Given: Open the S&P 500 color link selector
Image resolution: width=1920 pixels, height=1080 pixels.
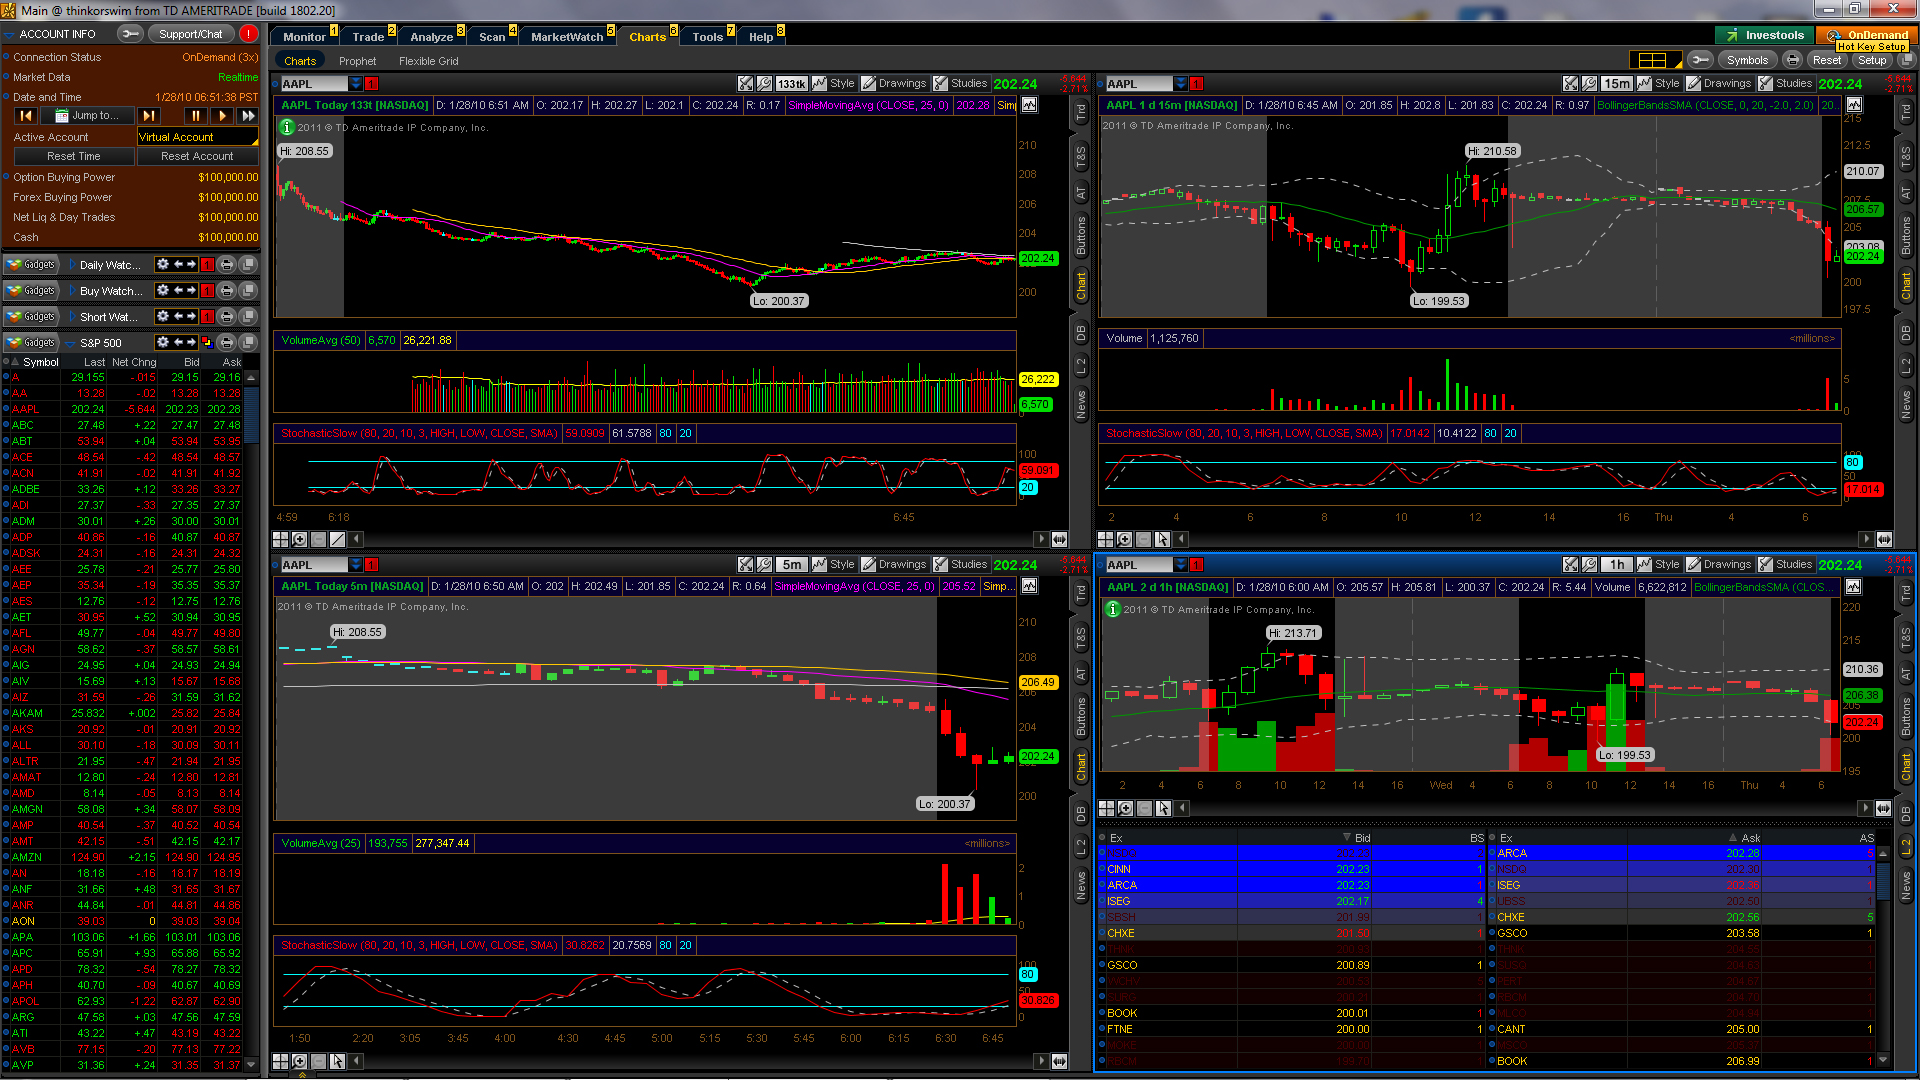Looking at the screenshot, I should pos(207,343).
